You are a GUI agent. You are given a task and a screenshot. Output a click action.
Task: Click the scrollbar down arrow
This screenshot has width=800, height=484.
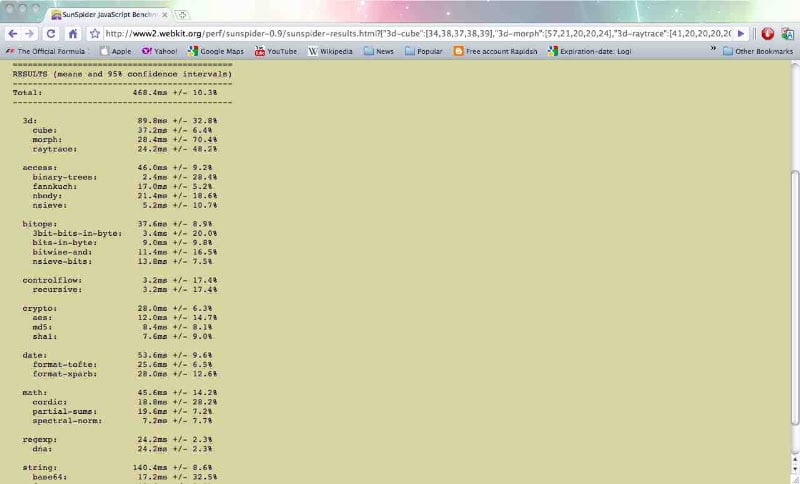795,469
